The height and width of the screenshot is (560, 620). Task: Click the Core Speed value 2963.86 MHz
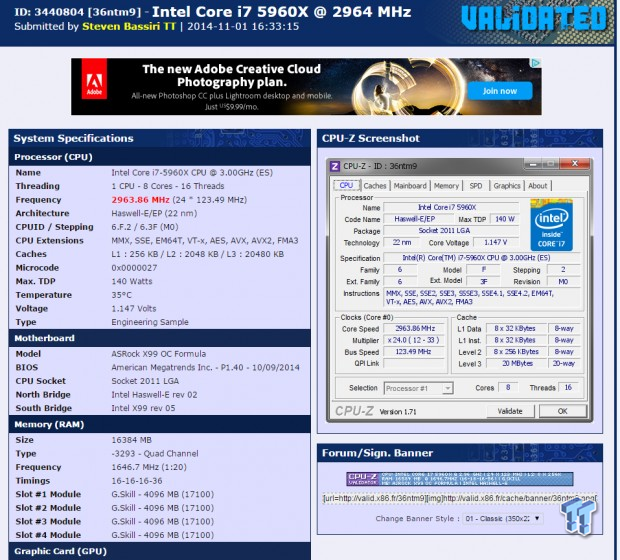[x=415, y=328]
